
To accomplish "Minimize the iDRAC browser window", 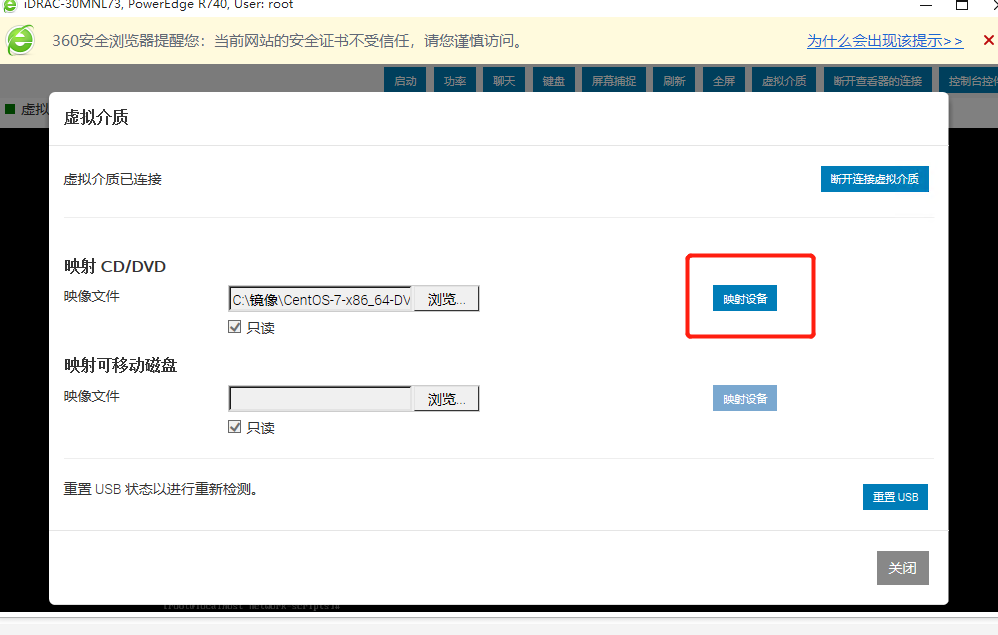I will (926, 5).
